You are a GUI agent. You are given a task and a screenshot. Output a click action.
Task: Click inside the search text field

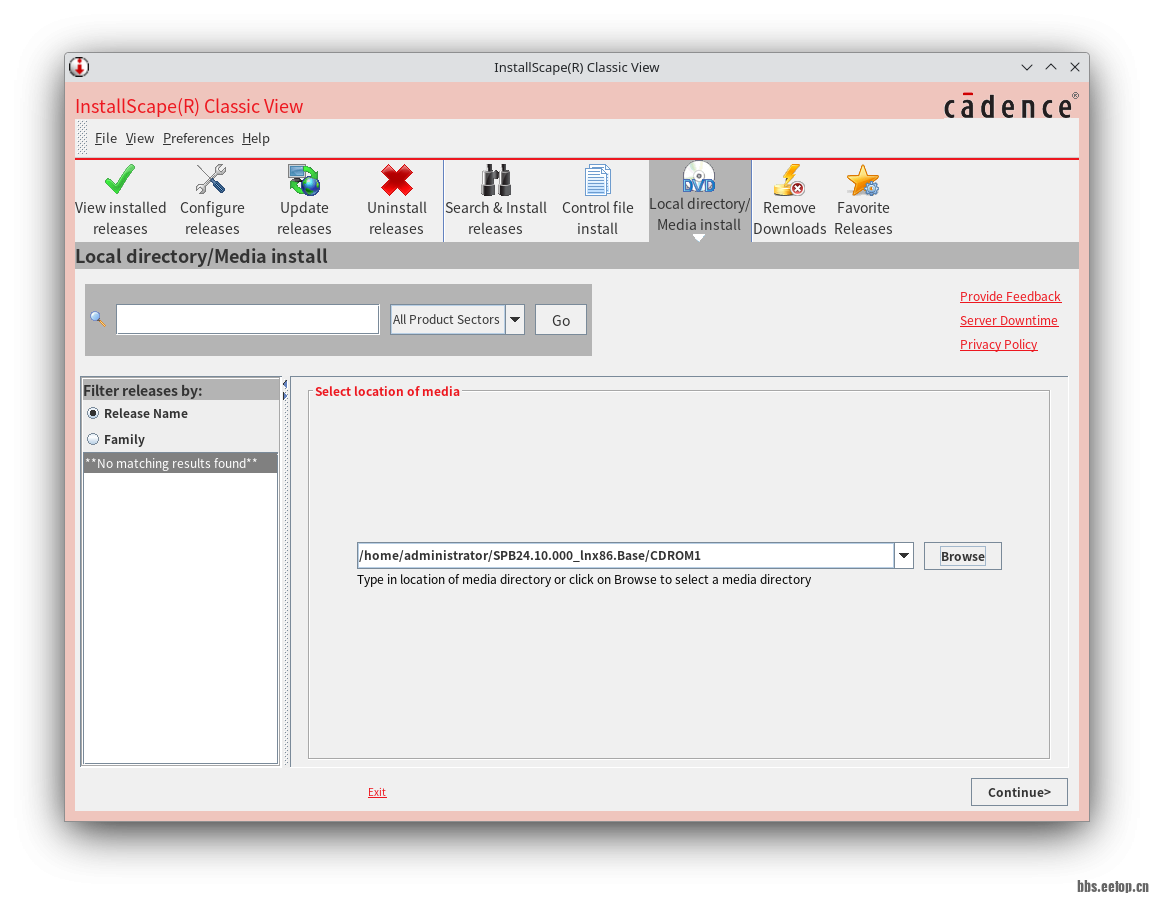click(x=247, y=320)
